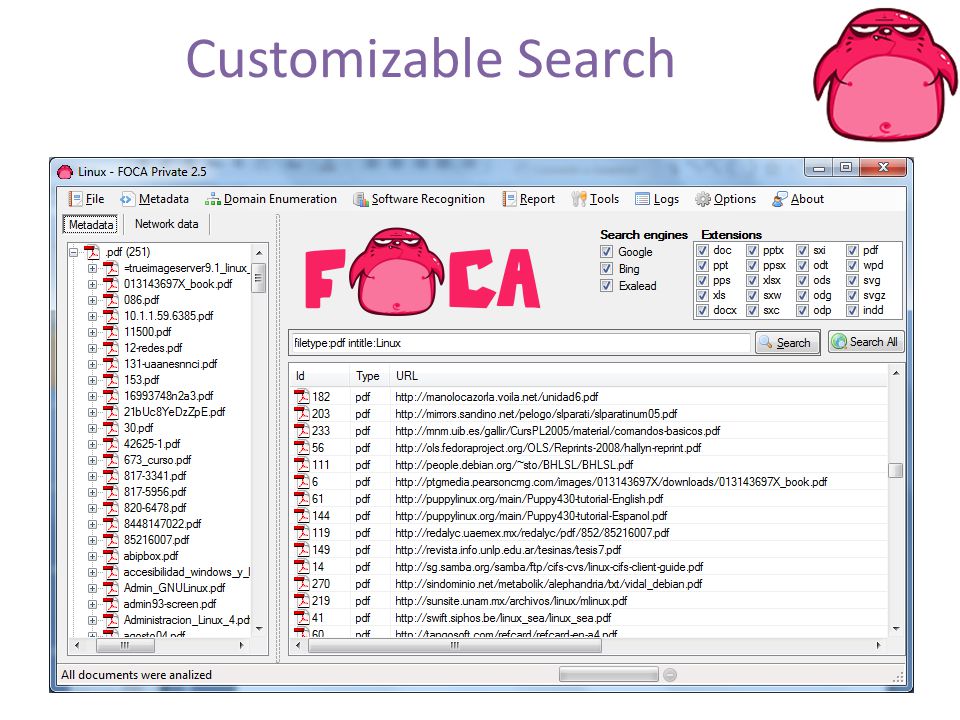The image size is (960, 720).
Task: Click the progress bar in status bar
Action: click(609, 675)
